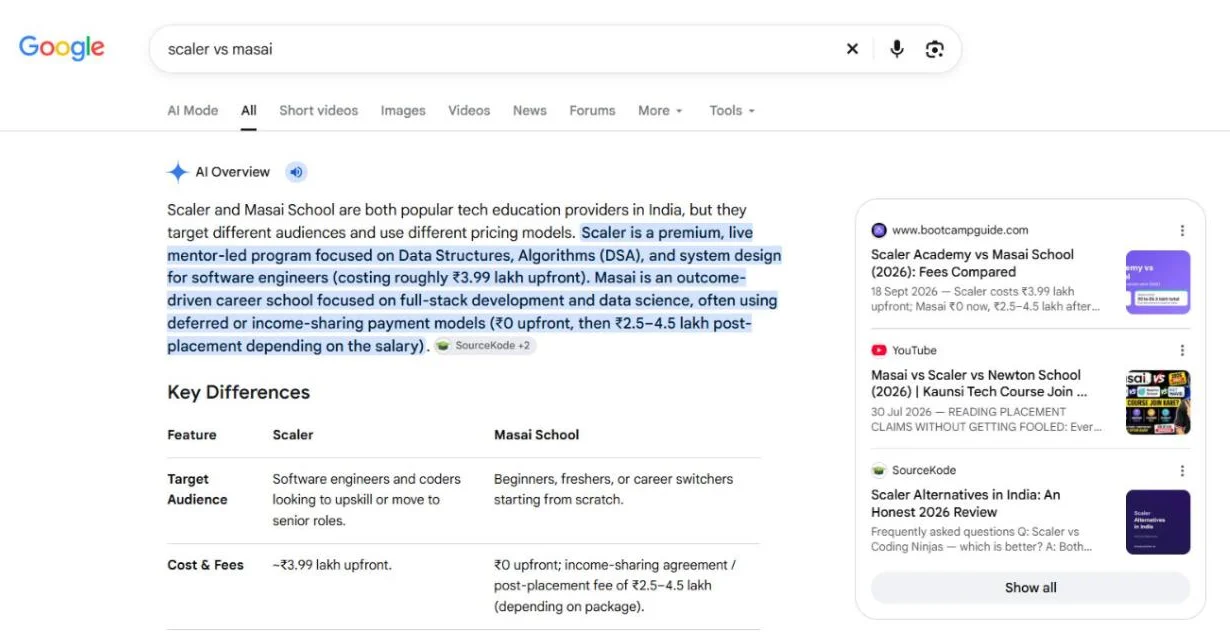The image size is (1230, 640).
Task: Open options menu for YouTube result
Action: (x=1182, y=350)
